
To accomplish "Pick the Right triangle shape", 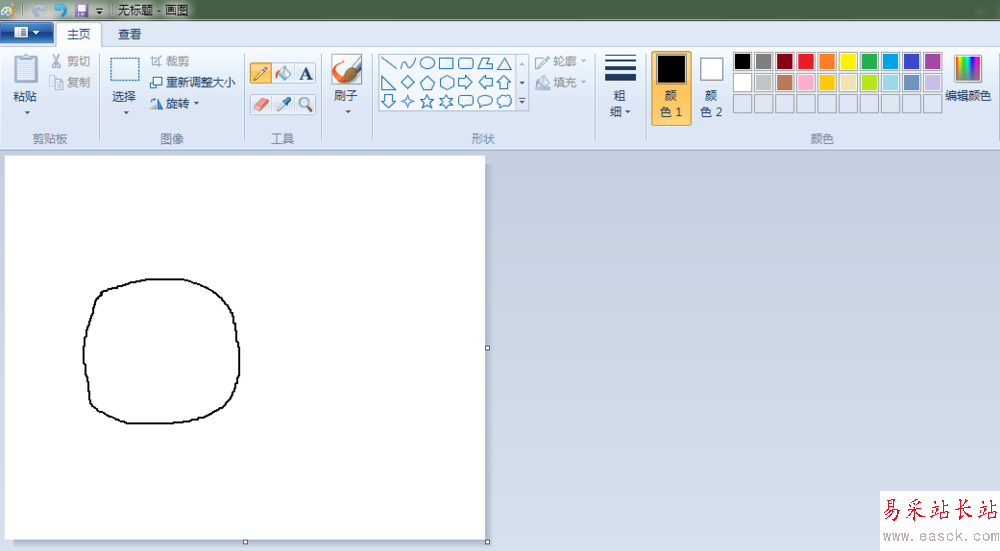I will coord(388,82).
